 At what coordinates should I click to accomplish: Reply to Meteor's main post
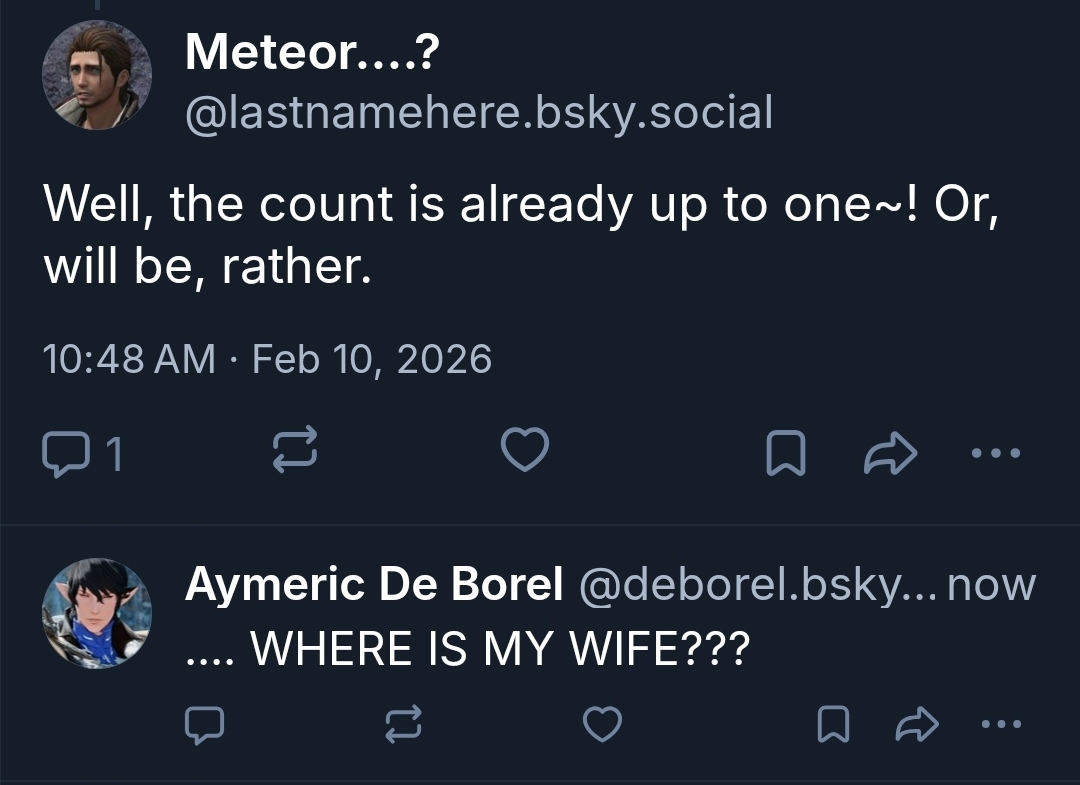(x=68, y=452)
